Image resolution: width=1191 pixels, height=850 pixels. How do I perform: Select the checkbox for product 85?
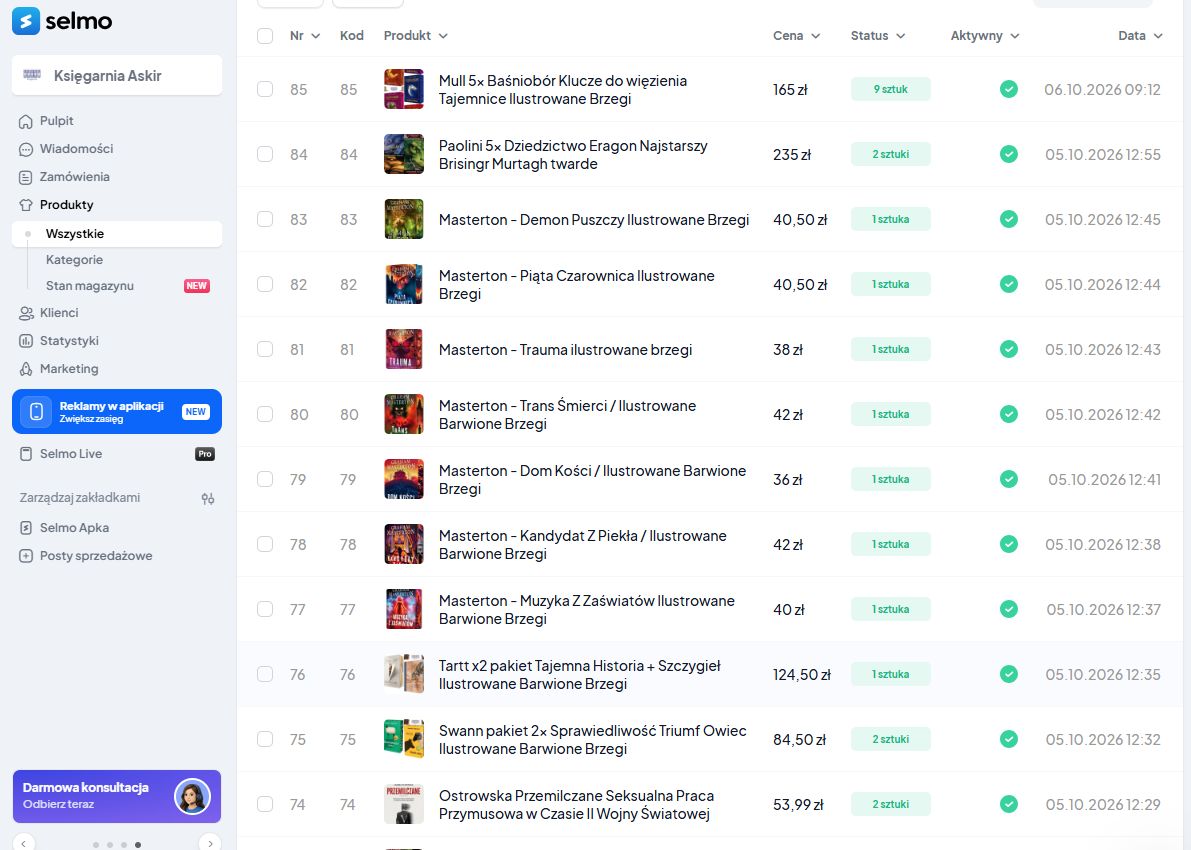coord(265,89)
